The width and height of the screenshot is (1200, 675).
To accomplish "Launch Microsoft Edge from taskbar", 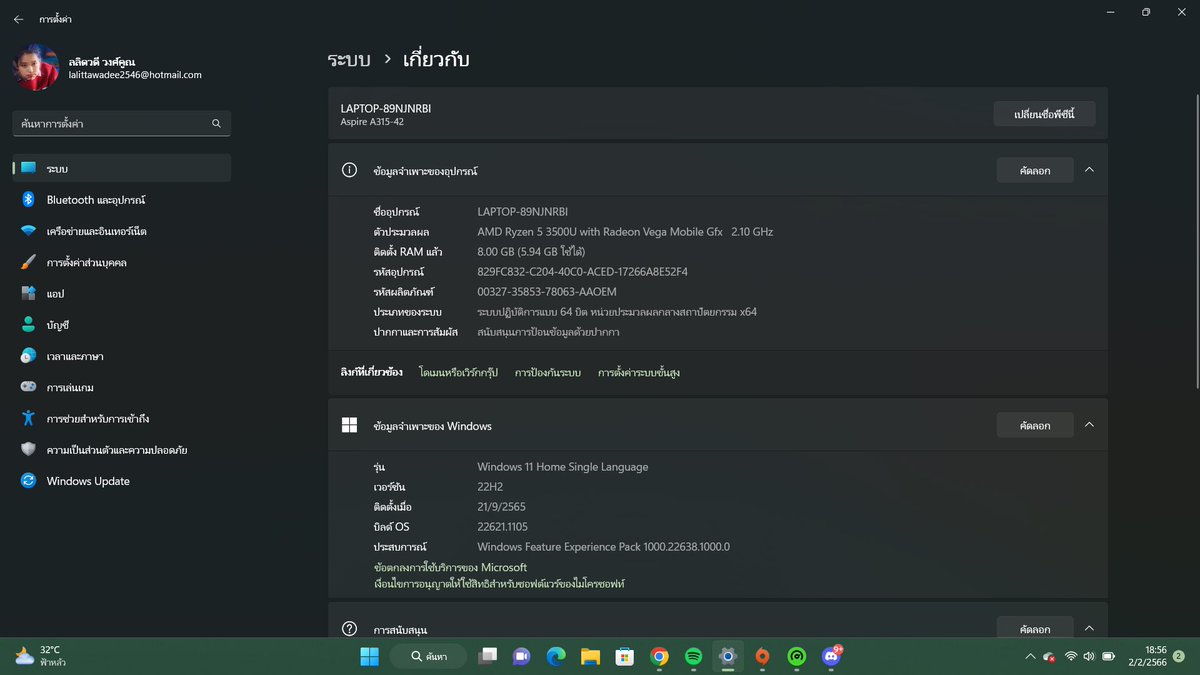I will [x=556, y=656].
